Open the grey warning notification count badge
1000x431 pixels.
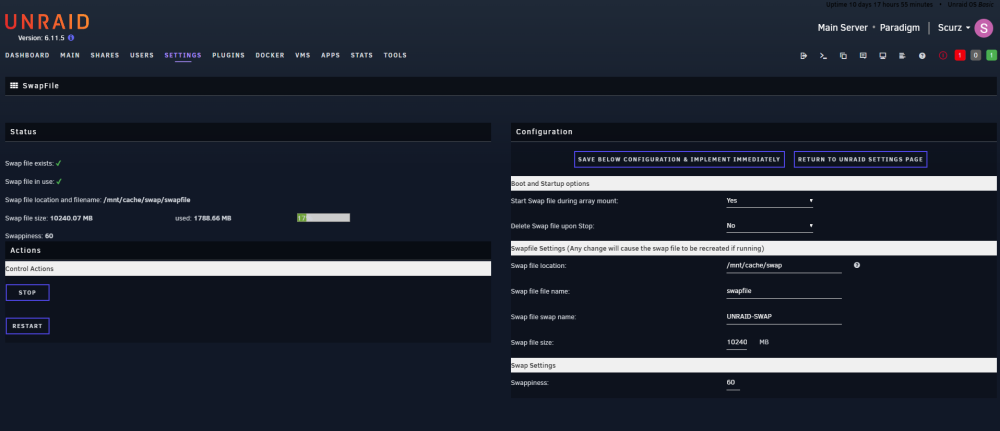tap(976, 56)
